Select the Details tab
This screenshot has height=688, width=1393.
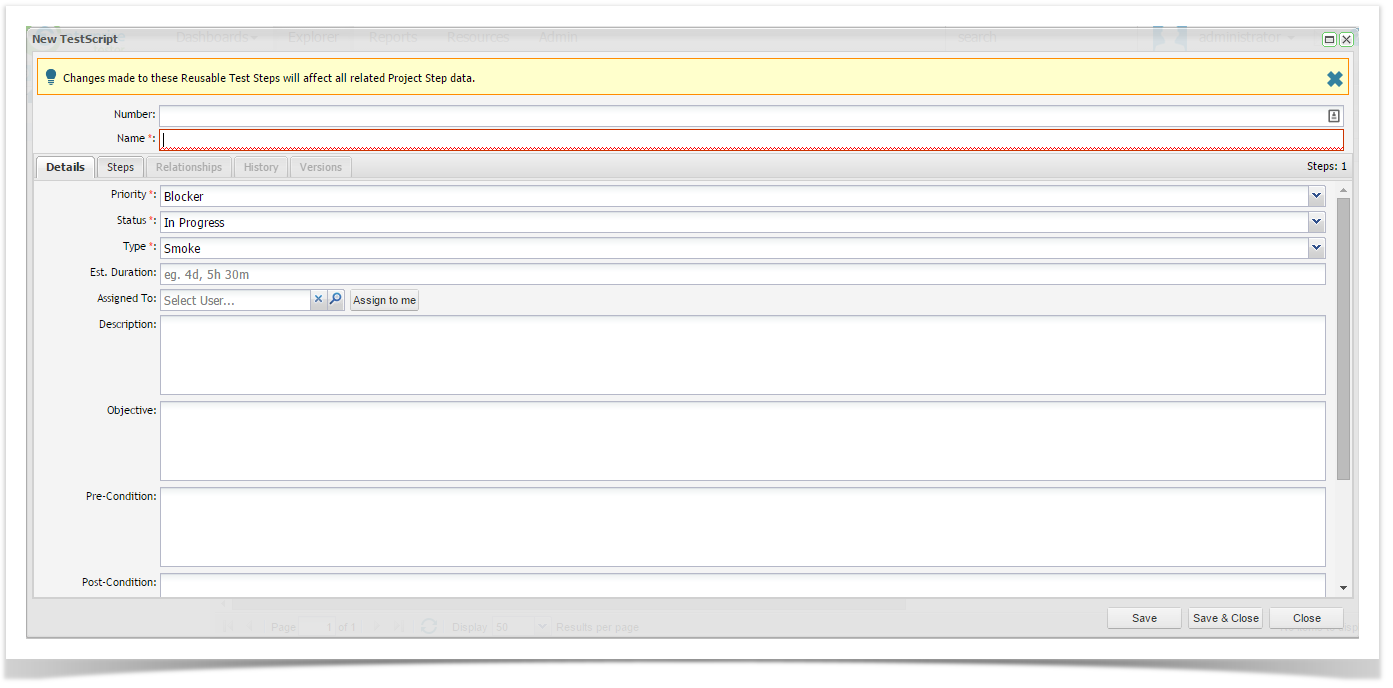tap(65, 167)
